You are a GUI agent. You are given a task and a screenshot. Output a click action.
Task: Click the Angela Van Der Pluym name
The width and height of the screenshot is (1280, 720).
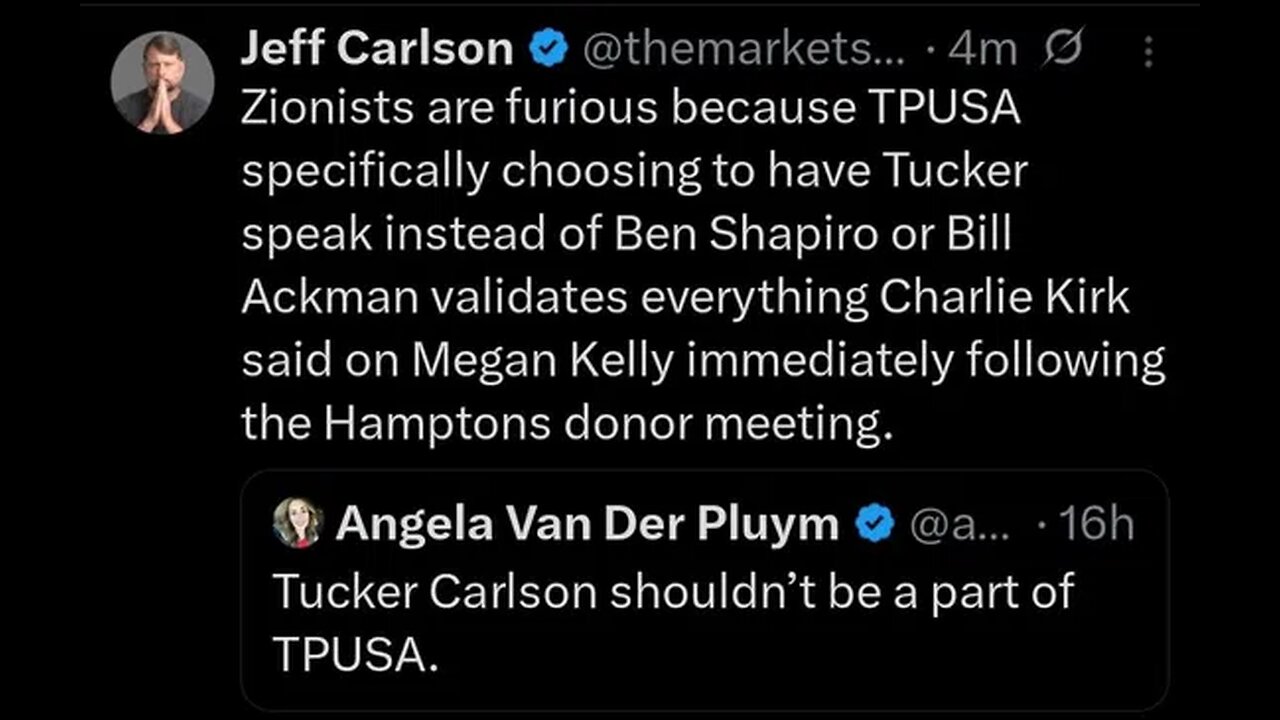[x=586, y=524]
